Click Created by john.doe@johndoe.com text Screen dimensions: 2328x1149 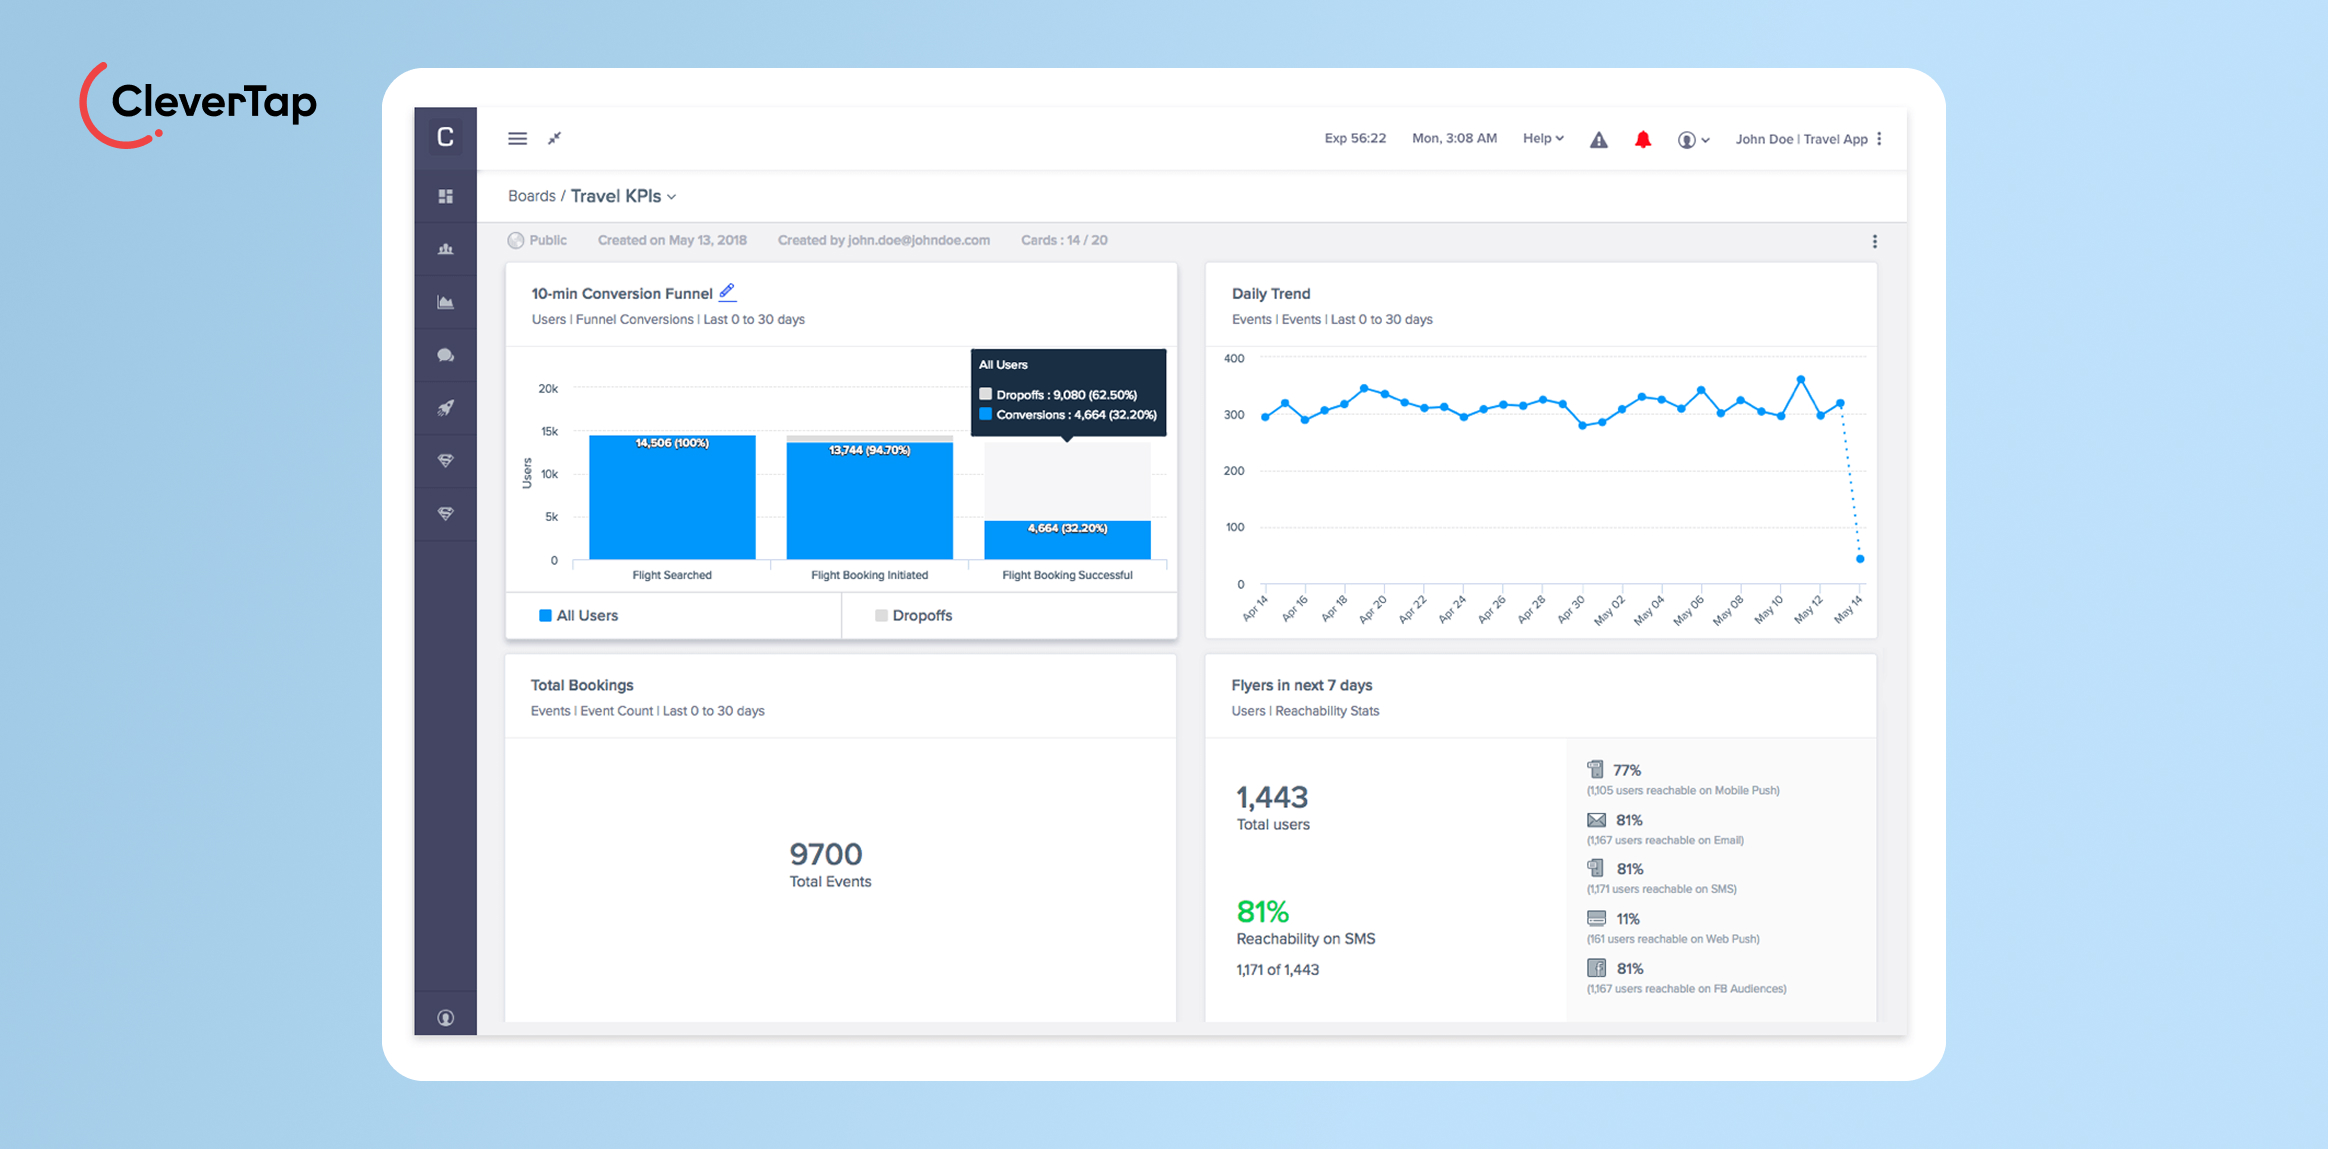click(883, 241)
